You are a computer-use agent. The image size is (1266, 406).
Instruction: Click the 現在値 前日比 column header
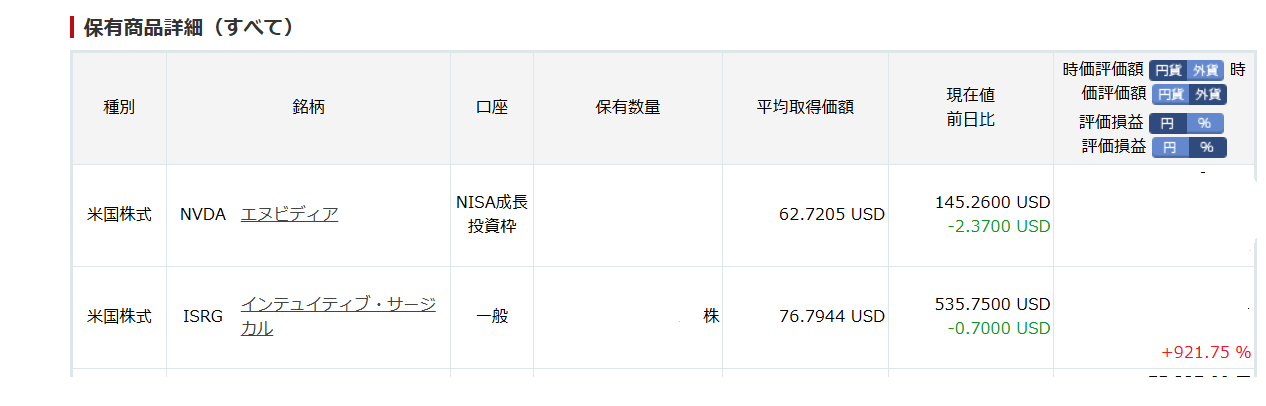(x=970, y=108)
